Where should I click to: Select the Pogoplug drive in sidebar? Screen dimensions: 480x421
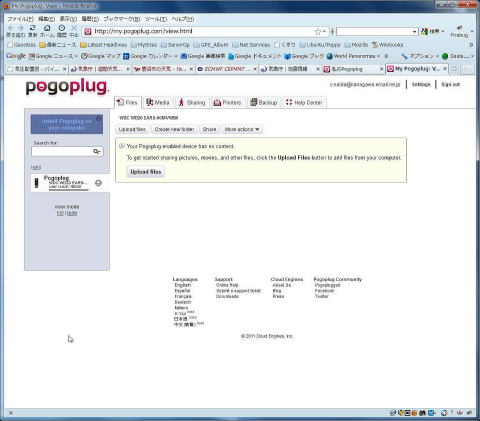point(67,183)
